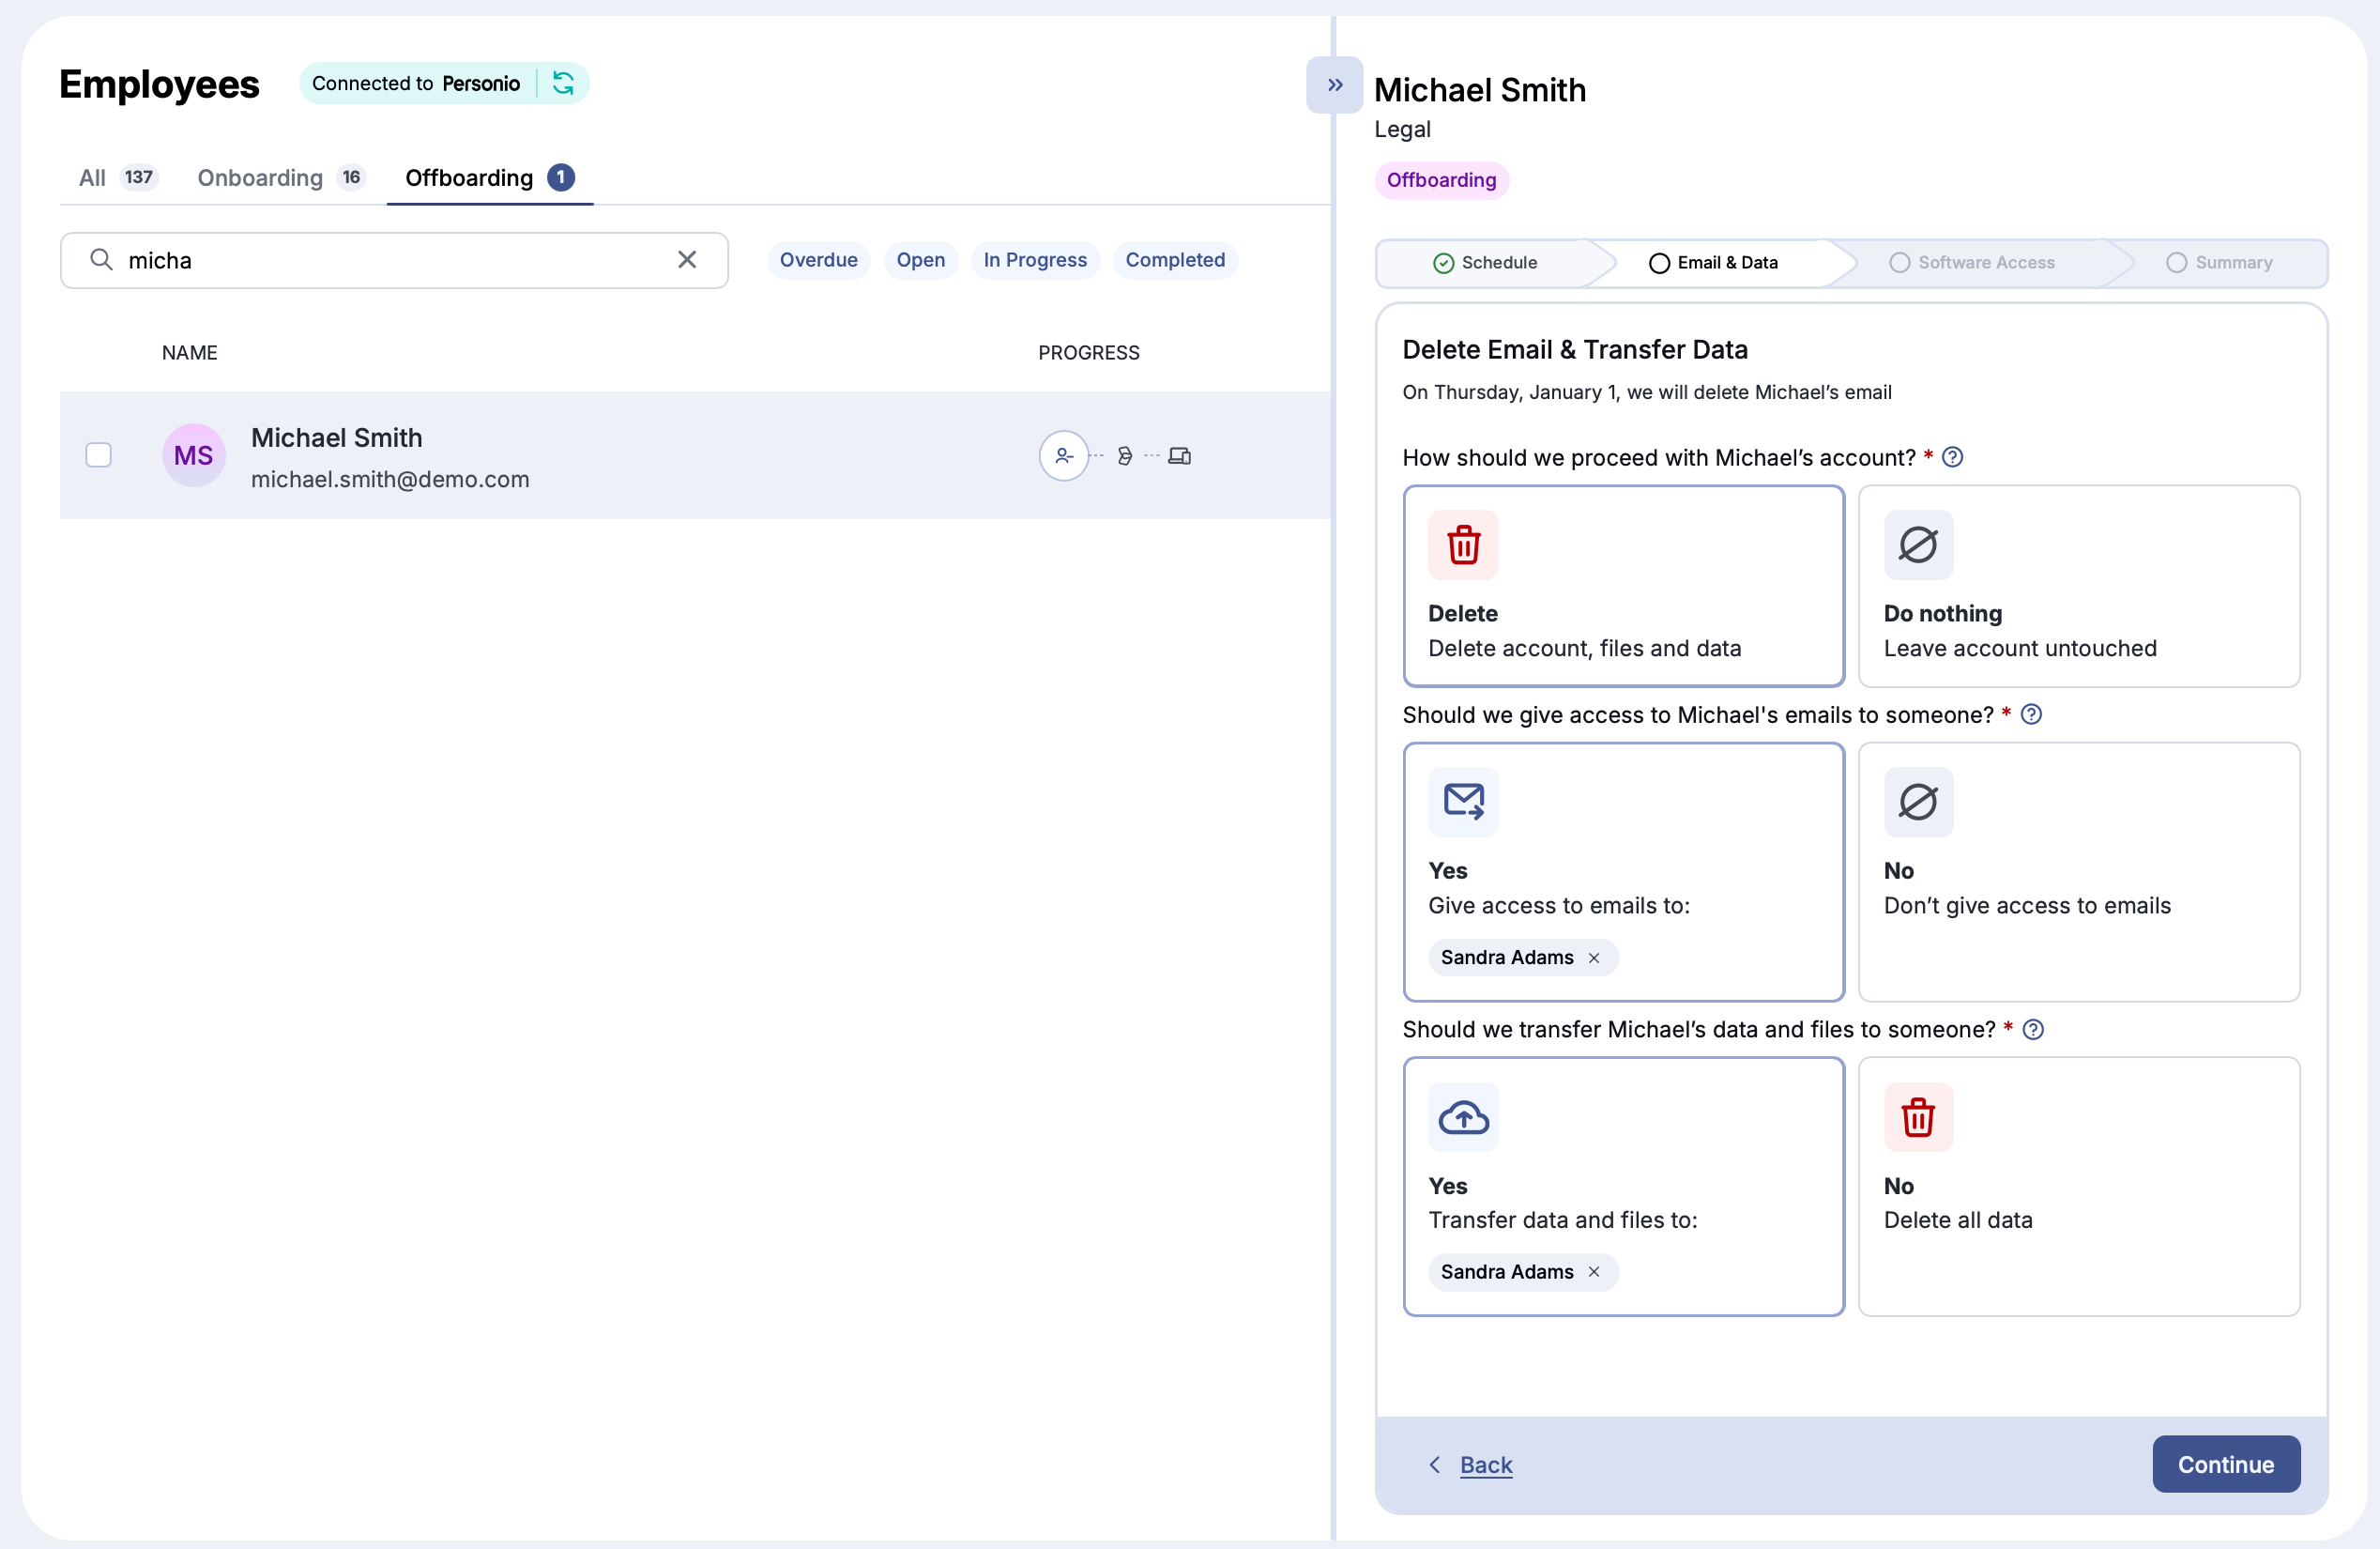
Task: Clear the 'micha' search with the X icon
Action: [x=686, y=259]
